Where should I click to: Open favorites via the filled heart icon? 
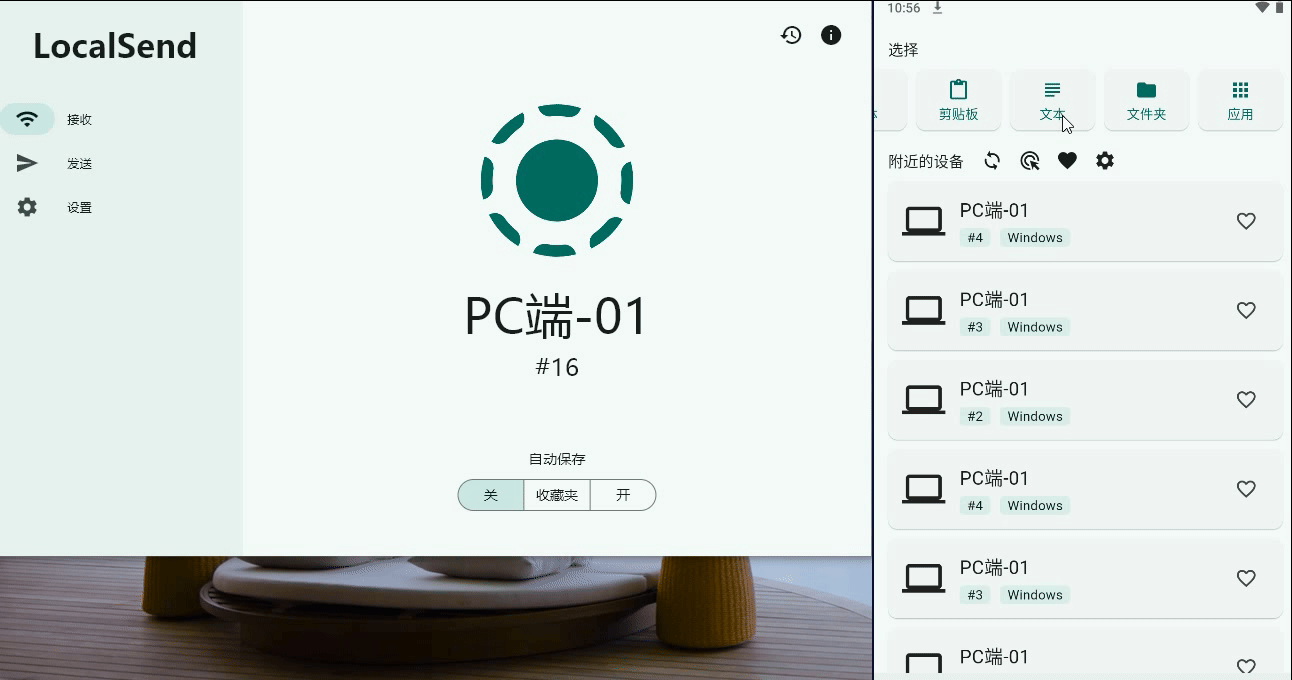[x=1067, y=161]
